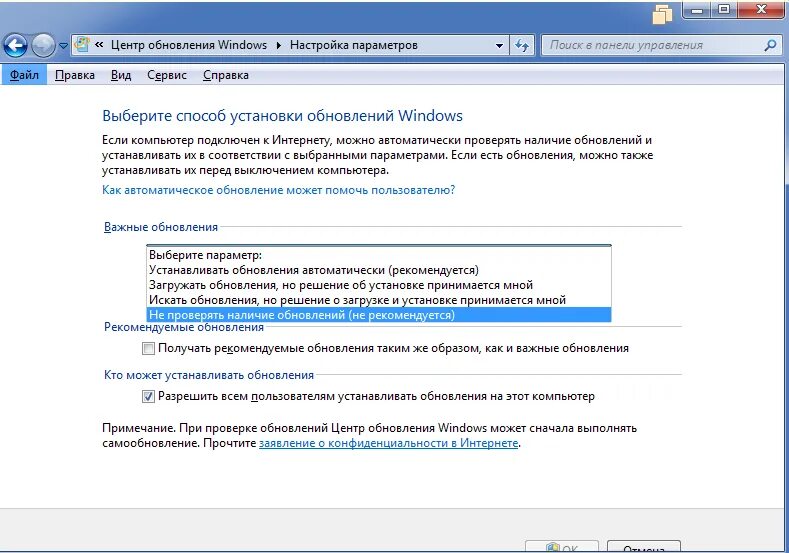Click the Отмена button
The image size is (789, 553).
(x=644, y=547)
